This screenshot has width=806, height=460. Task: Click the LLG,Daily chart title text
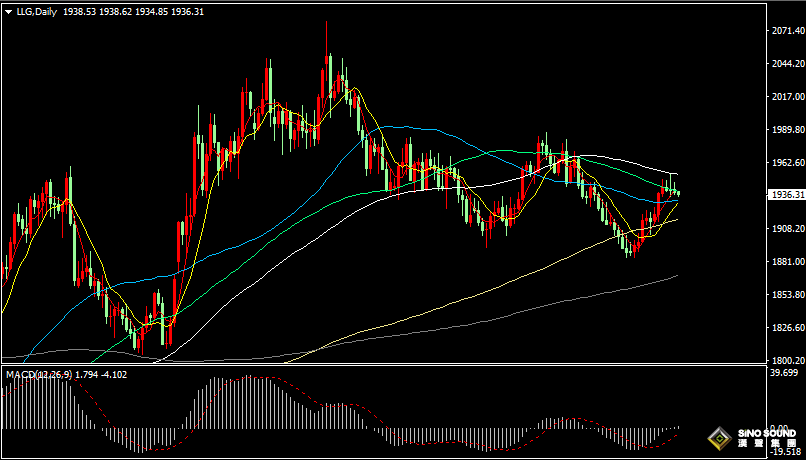coord(38,10)
